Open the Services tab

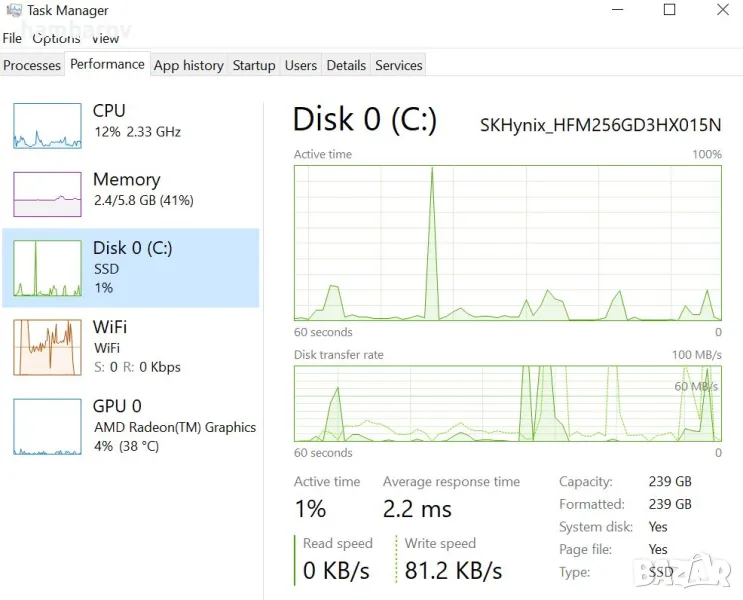tap(399, 65)
